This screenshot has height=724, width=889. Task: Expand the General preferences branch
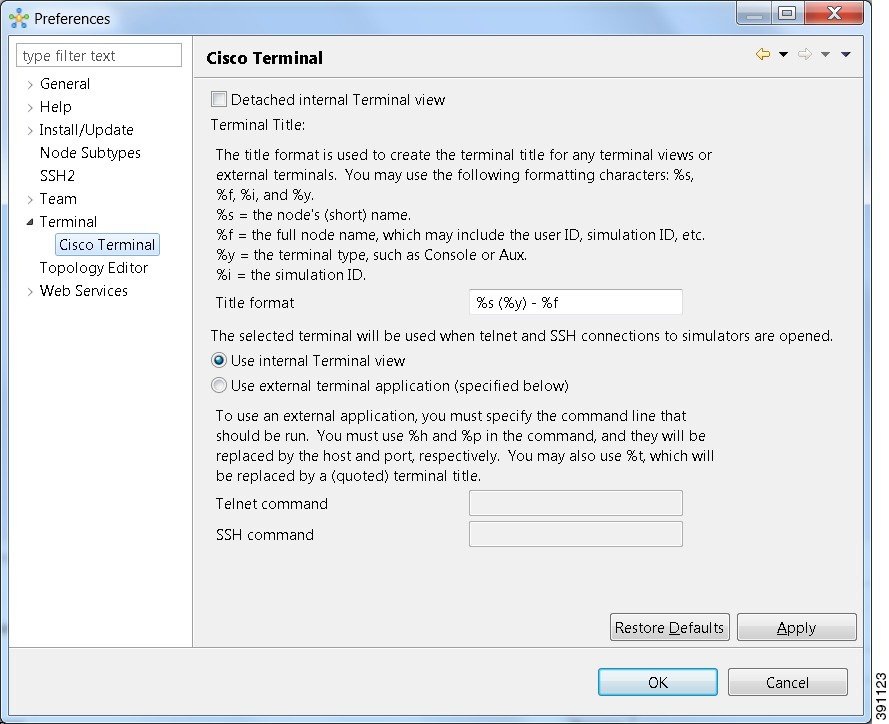[x=28, y=84]
